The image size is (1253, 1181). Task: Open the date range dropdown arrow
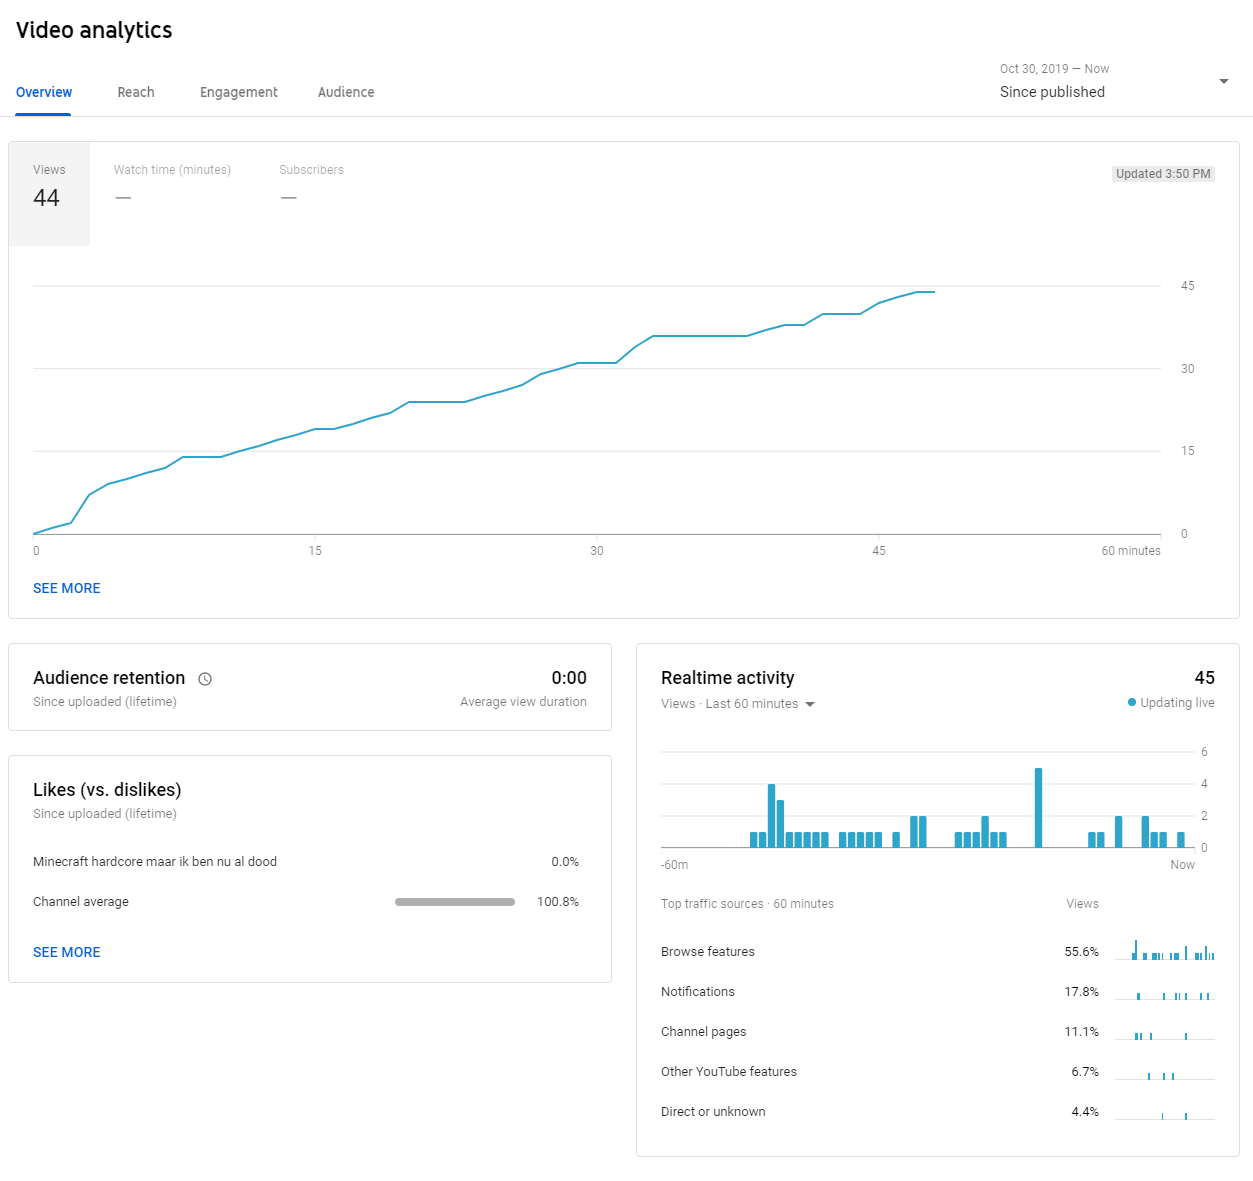tap(1223, 81)
